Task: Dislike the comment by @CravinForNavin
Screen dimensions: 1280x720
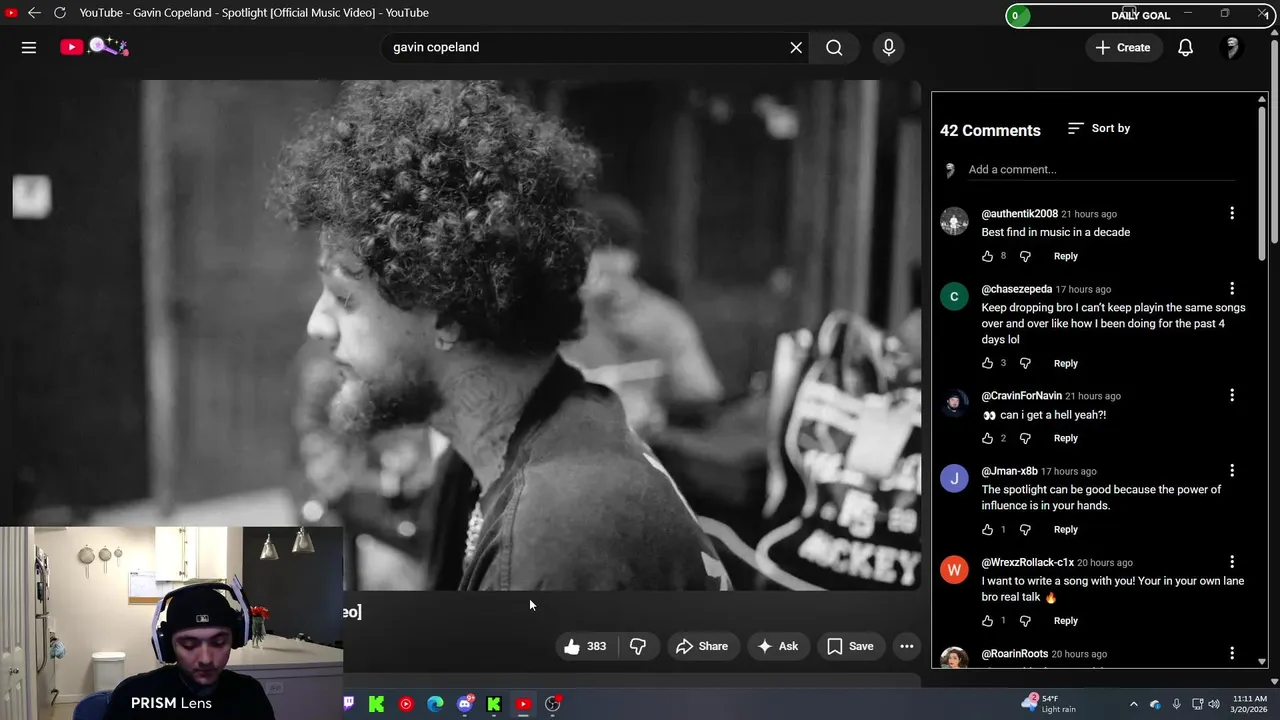Action: tap(1025, 438)
